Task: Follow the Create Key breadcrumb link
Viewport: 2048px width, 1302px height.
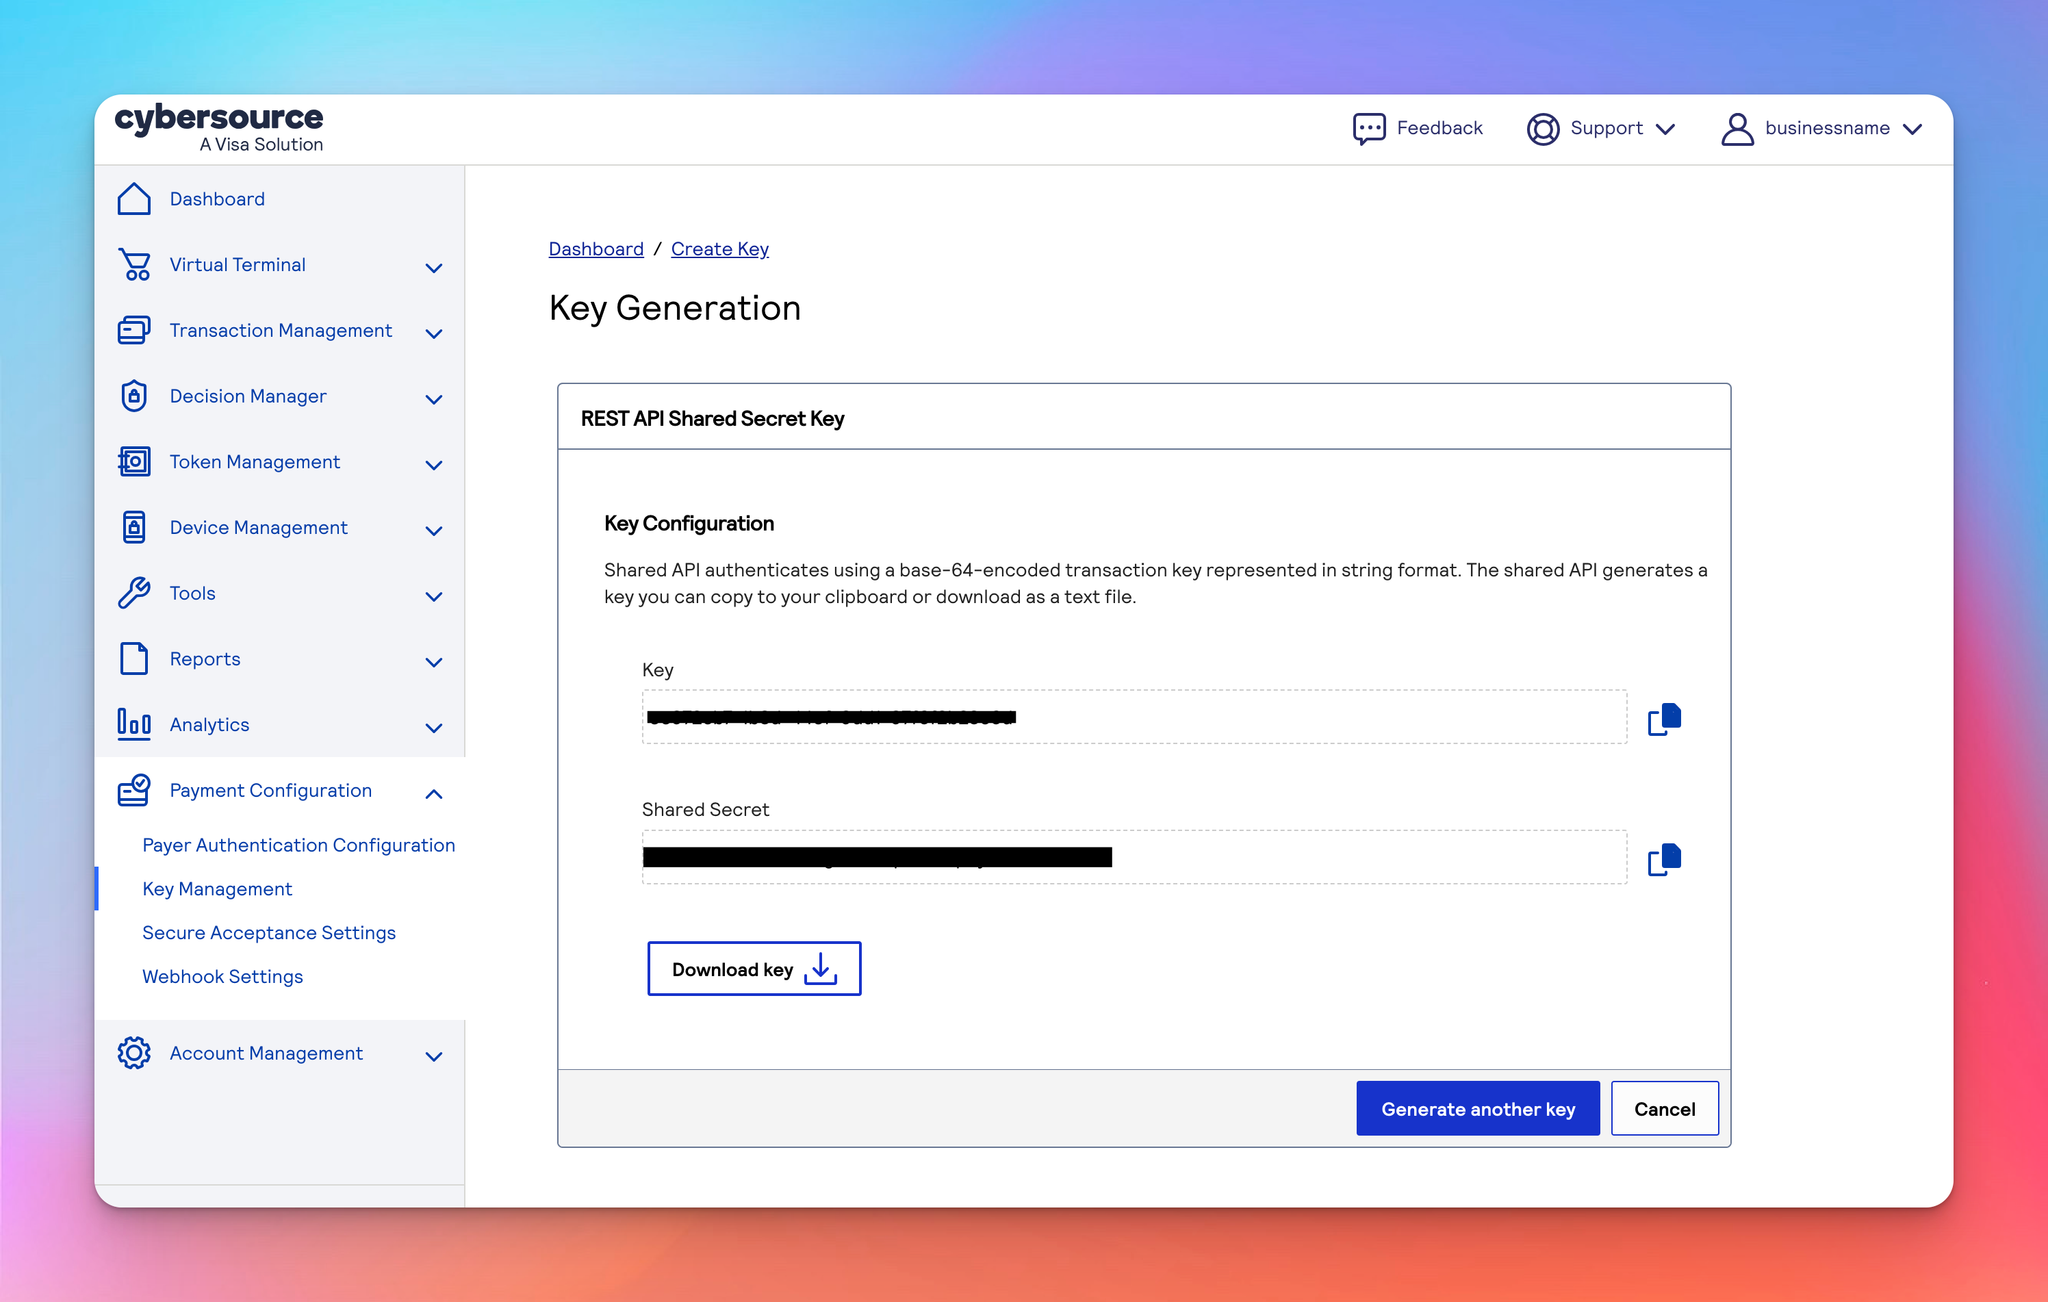Action: pos(720,249)
